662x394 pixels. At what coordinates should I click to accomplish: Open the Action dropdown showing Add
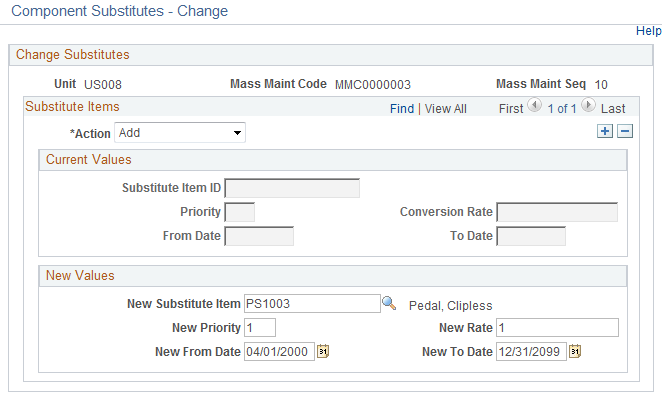(180, 133)
